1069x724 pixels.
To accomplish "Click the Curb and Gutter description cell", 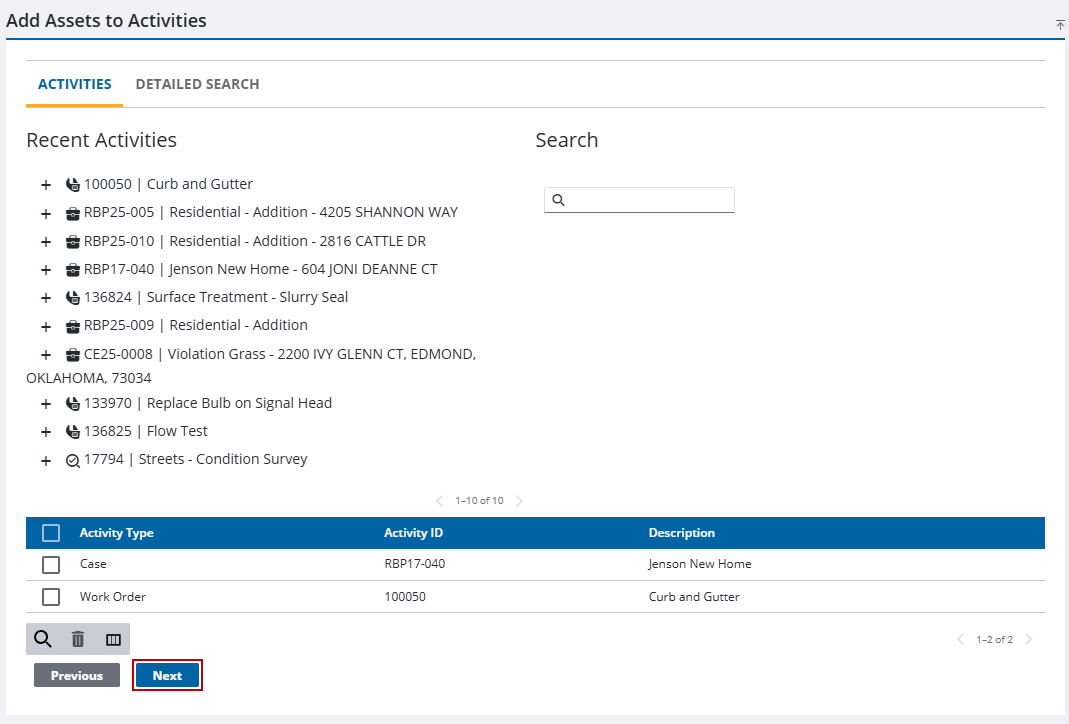I will click(x=694, y=597).
